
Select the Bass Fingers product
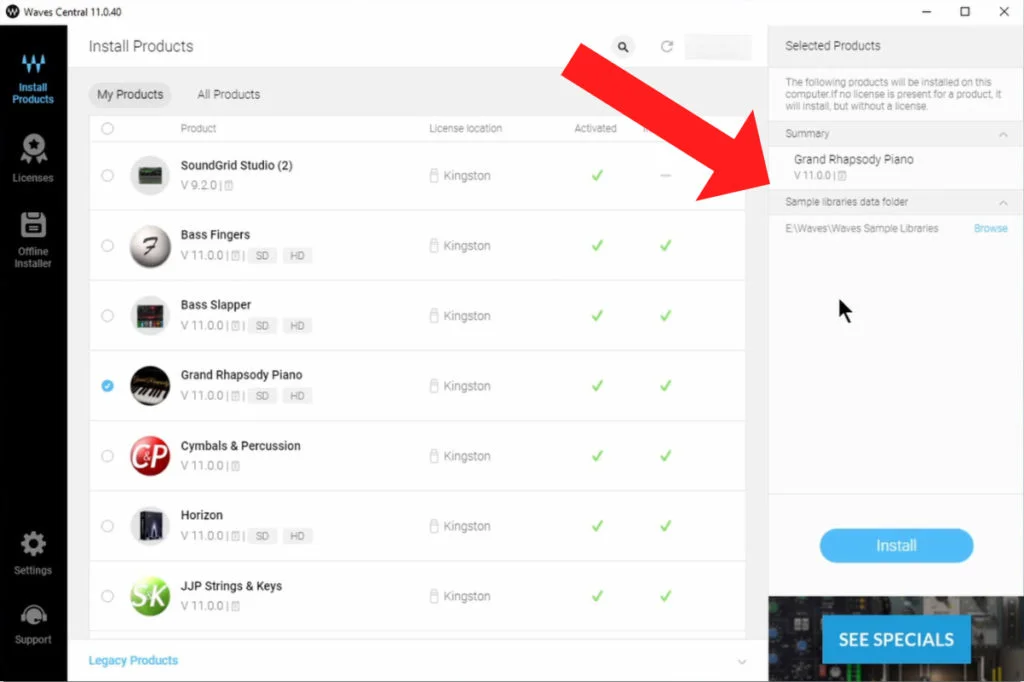[x=107, y=246]
